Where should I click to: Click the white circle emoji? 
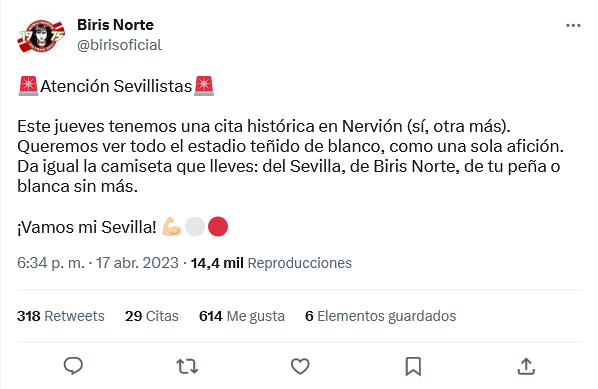click(195, 227)
